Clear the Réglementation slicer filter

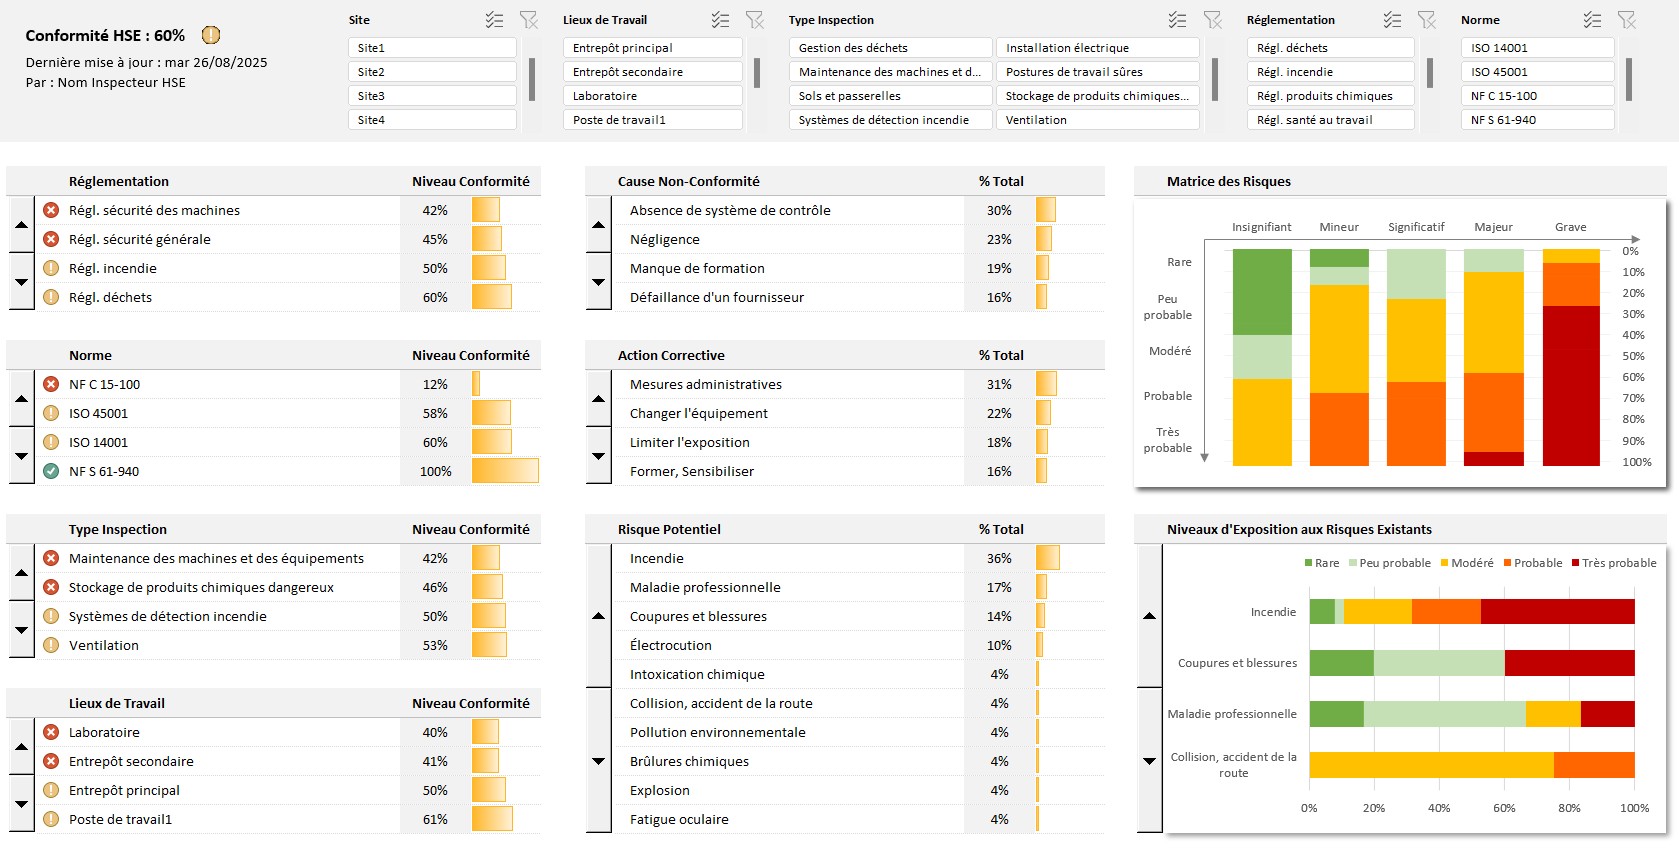point(1427,20)
